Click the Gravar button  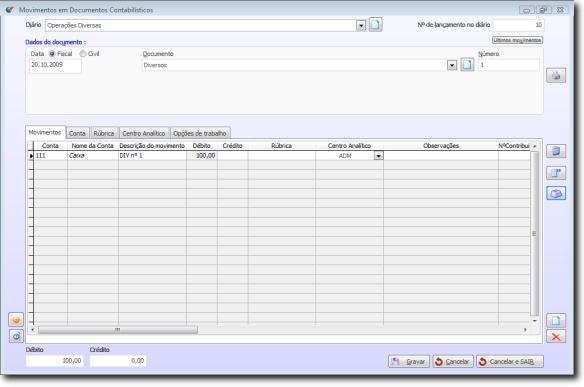coord(409,361)
